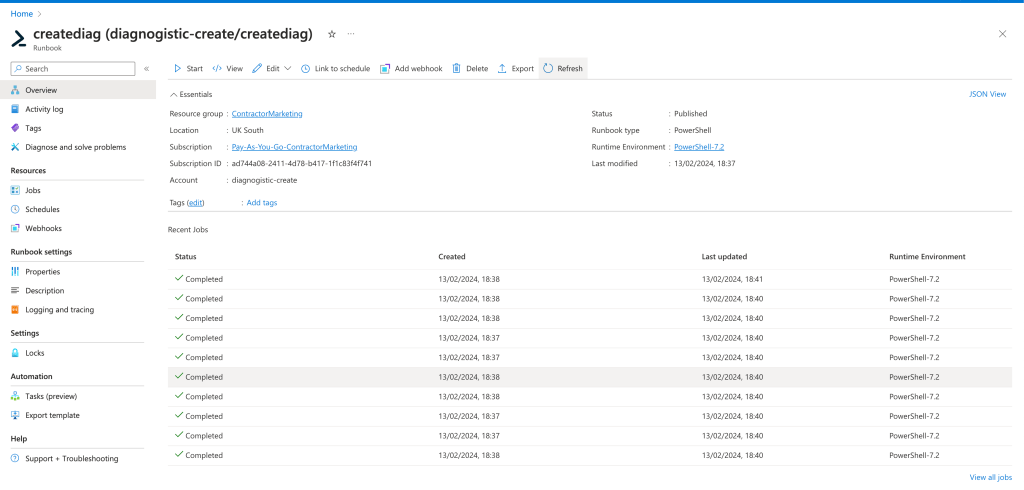The width and height of the screenshot is (1024, 490).
Task: Click Support + Troubleshooting help icon
Action: (16, 459)
